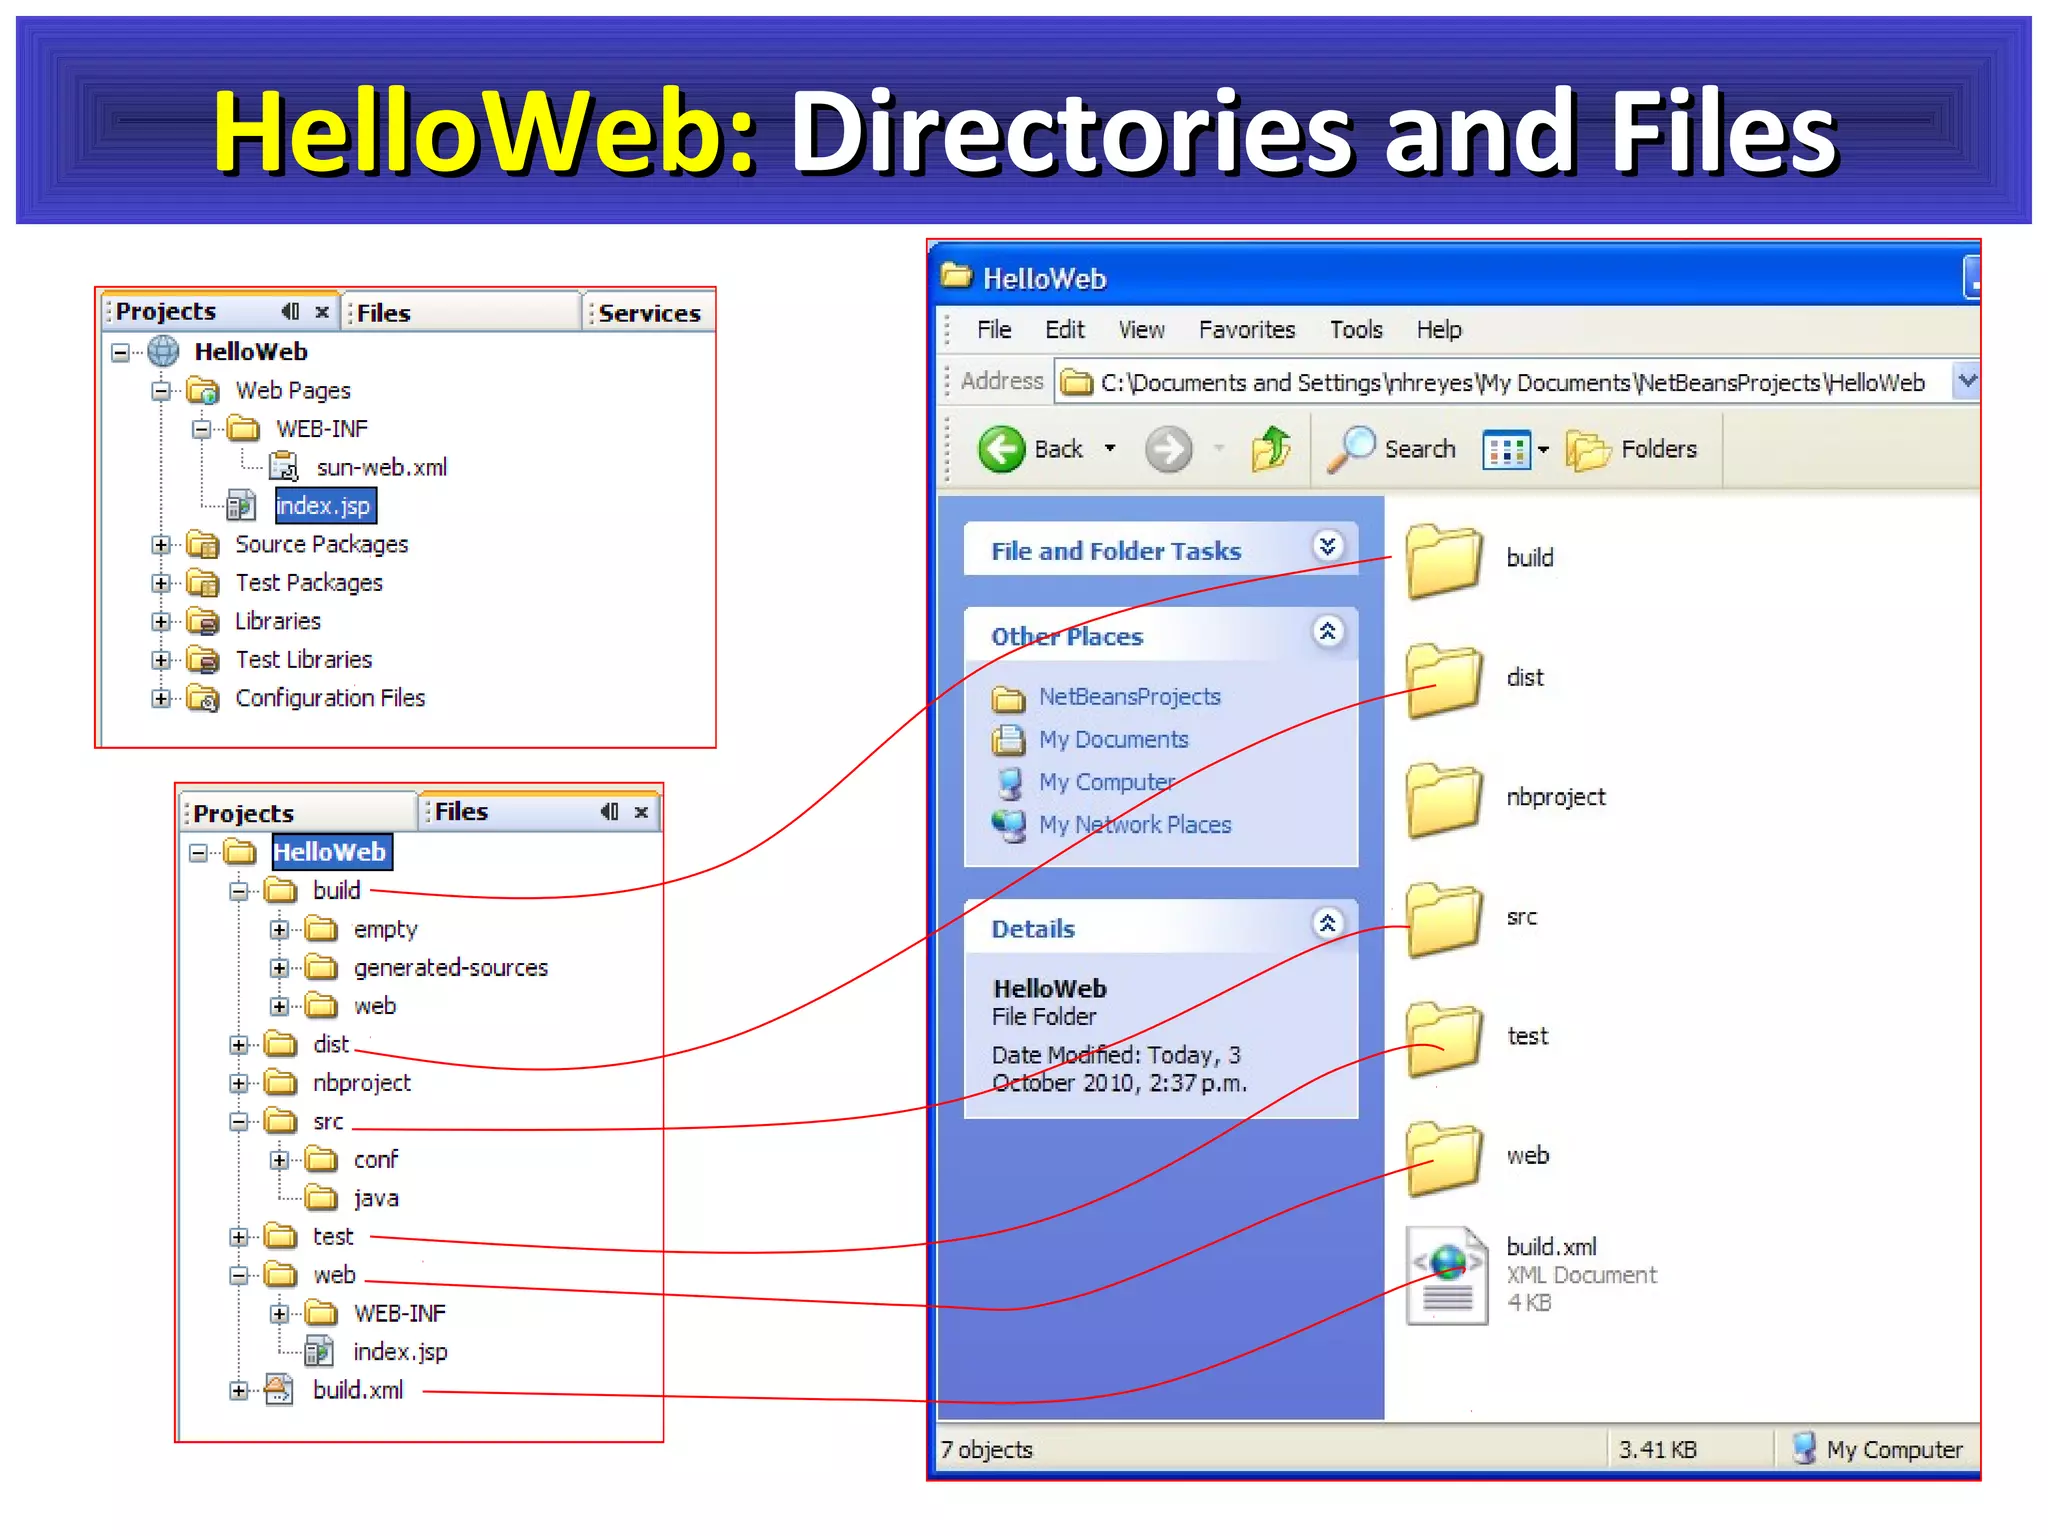Open the Address bar dropdown
2048x1536 pixels.
(1966, 381)
